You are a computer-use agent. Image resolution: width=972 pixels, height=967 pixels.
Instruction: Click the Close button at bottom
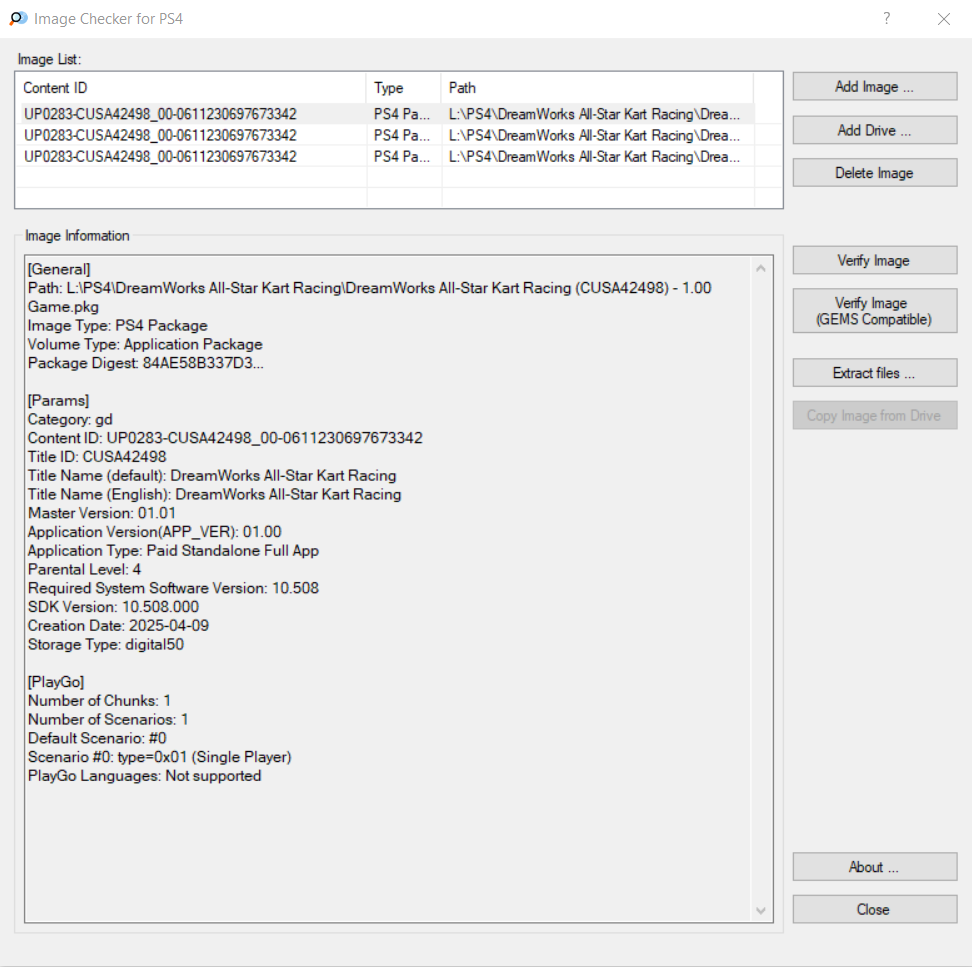pos(875,909)
